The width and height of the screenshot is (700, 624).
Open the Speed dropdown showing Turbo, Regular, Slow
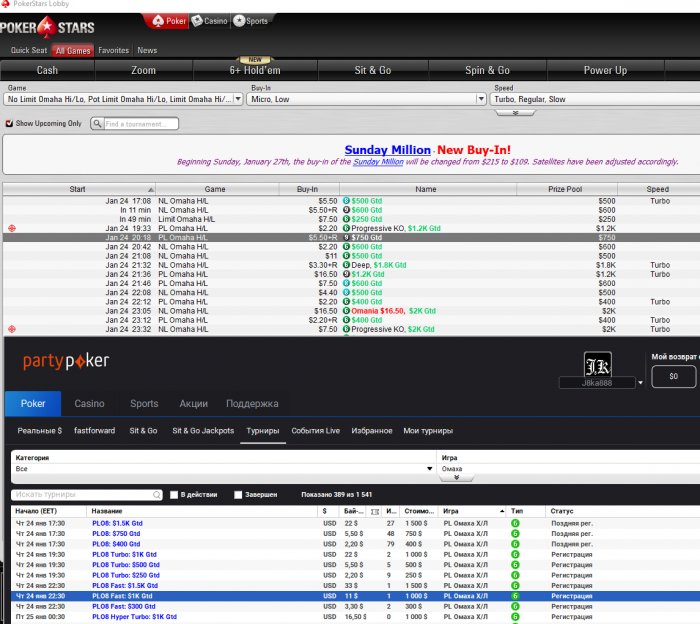(595, 99)
